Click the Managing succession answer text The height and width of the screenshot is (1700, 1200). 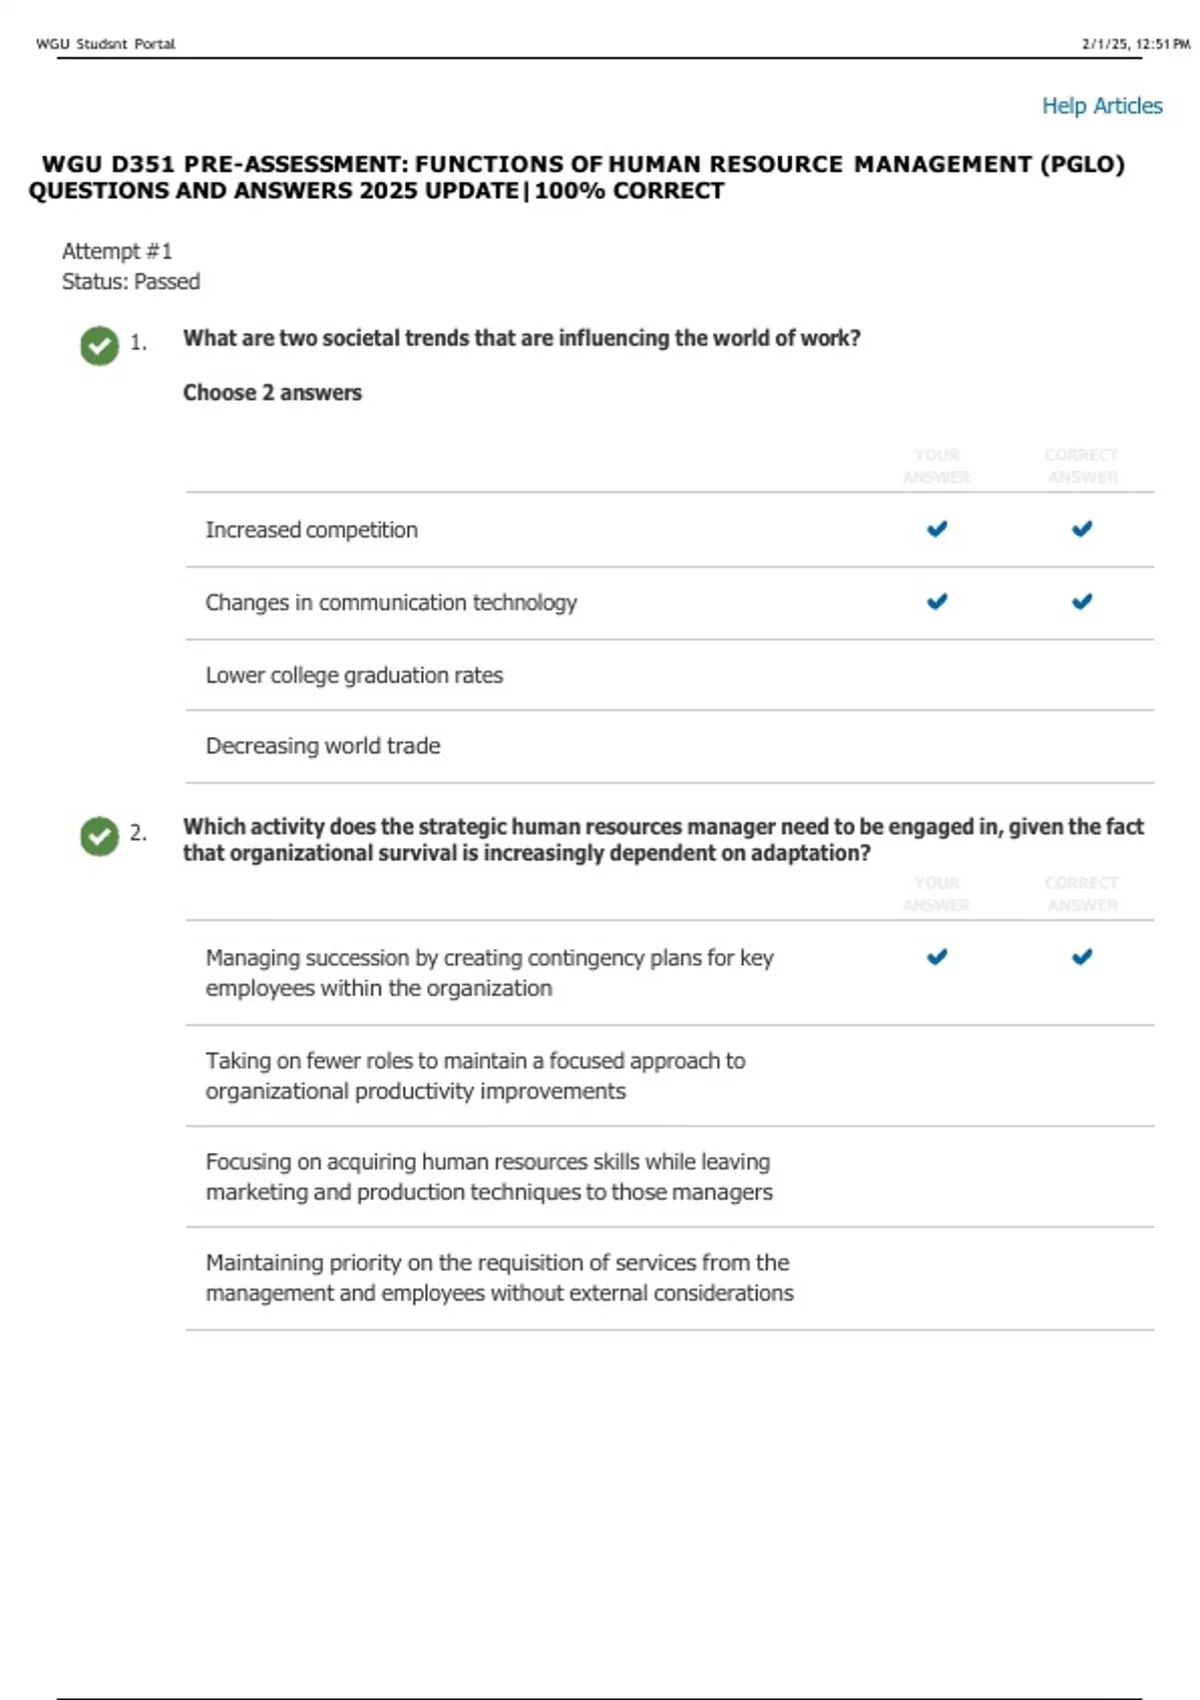coord(489,973)
